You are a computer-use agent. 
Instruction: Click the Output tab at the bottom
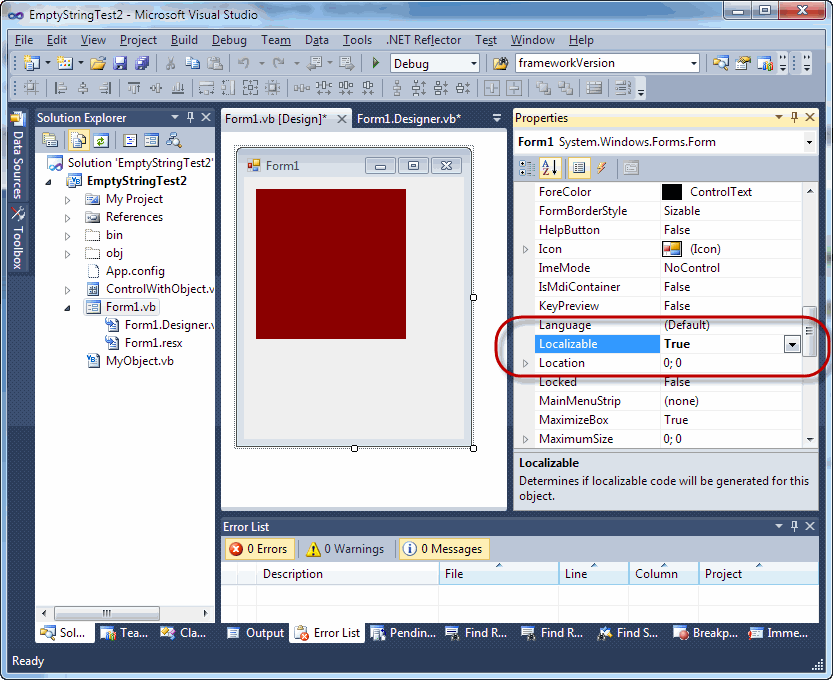point(256,633)
